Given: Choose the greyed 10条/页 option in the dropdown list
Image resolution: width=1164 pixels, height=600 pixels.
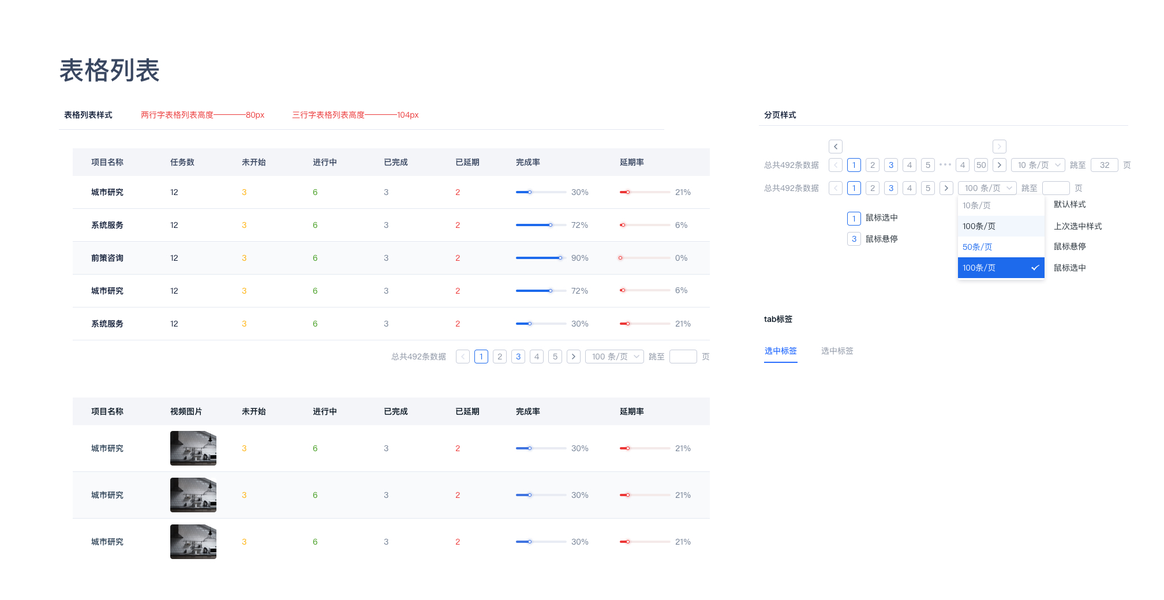Looking at the screenshot, I should tap(1001, 206).
